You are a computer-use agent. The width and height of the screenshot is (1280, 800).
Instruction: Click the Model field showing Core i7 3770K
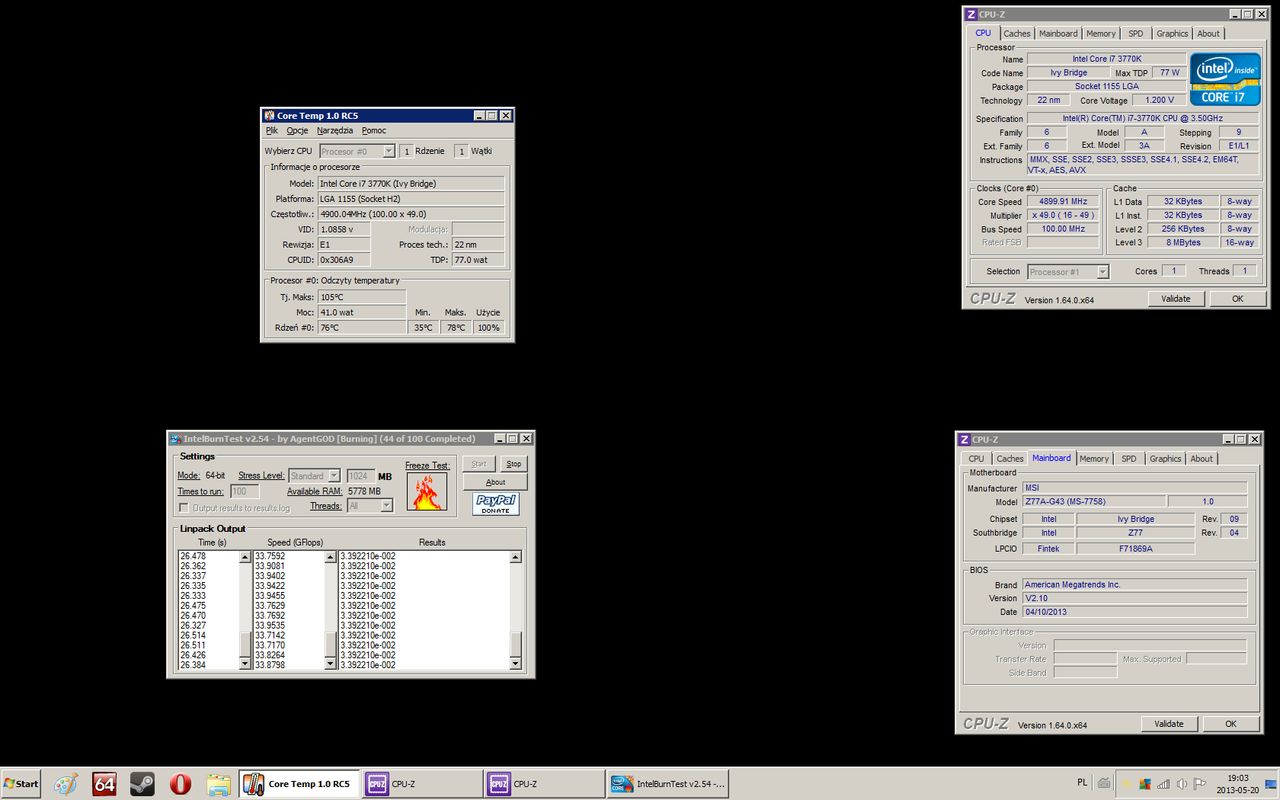tap(411, 184)
